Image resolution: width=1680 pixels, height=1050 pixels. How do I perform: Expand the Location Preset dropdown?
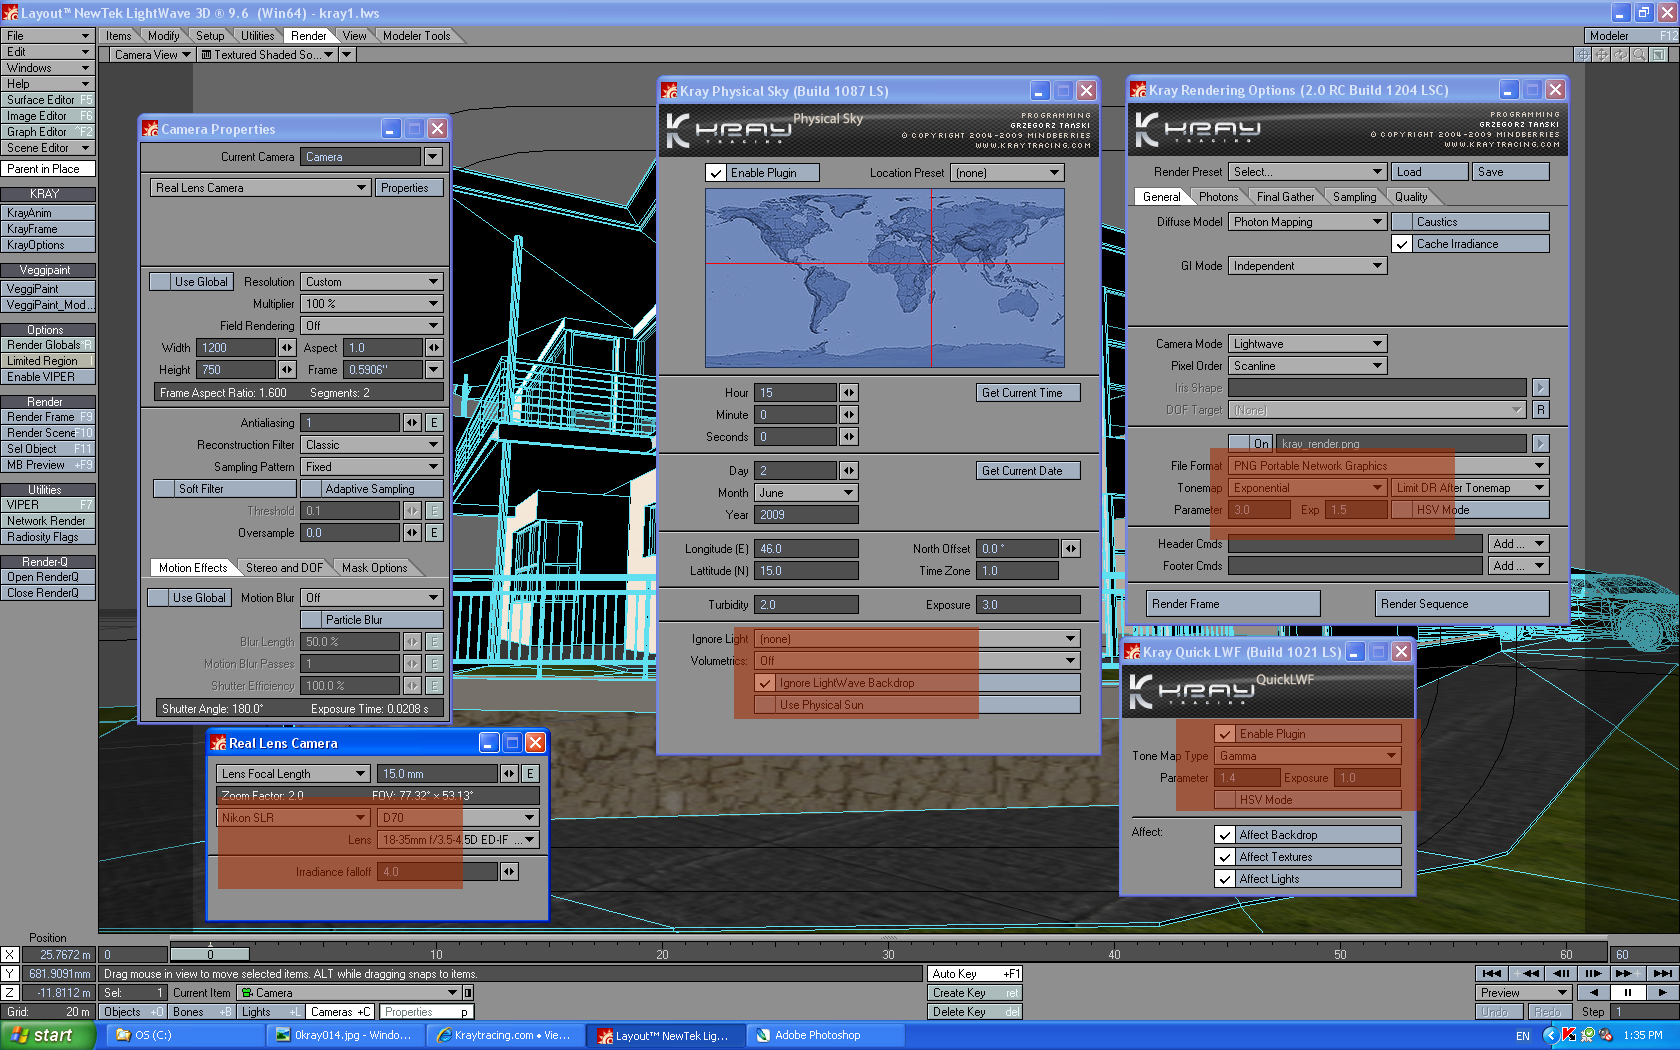[x=1007, y=173]
